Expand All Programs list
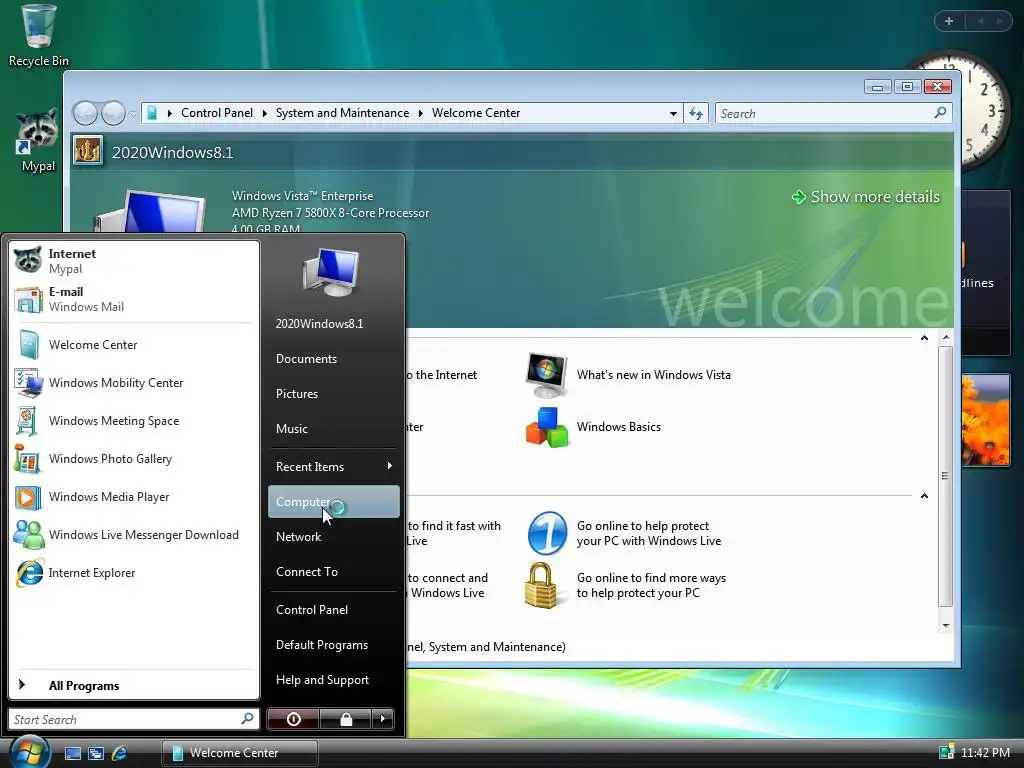 click(134, 685)
